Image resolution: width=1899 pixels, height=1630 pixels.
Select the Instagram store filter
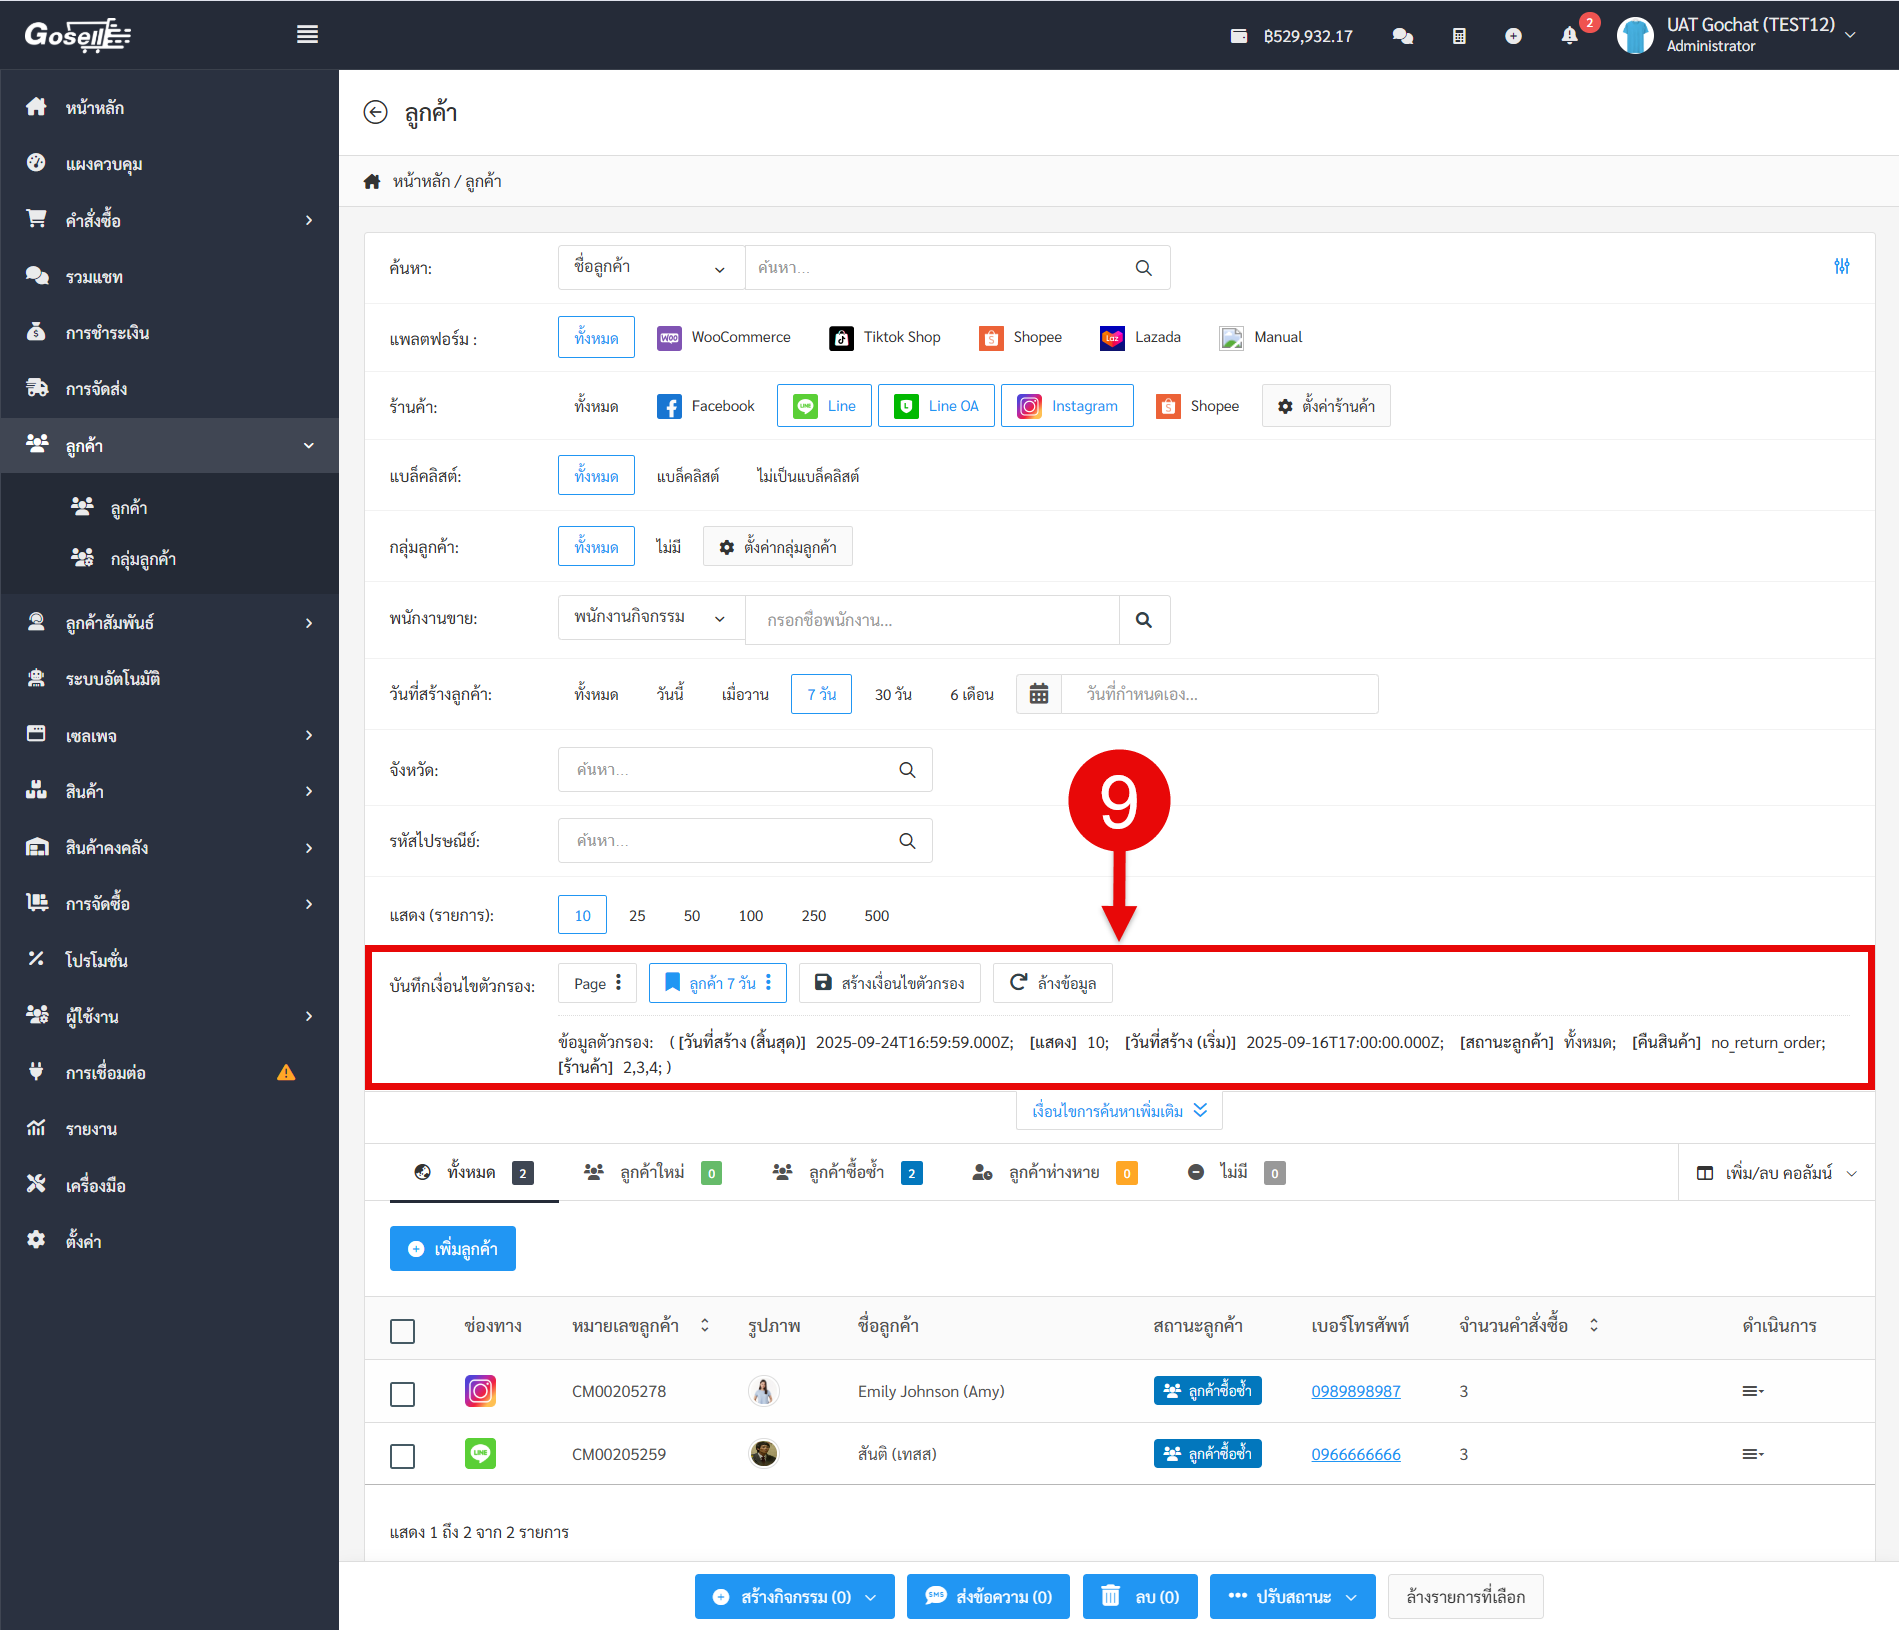[1067, 406]
